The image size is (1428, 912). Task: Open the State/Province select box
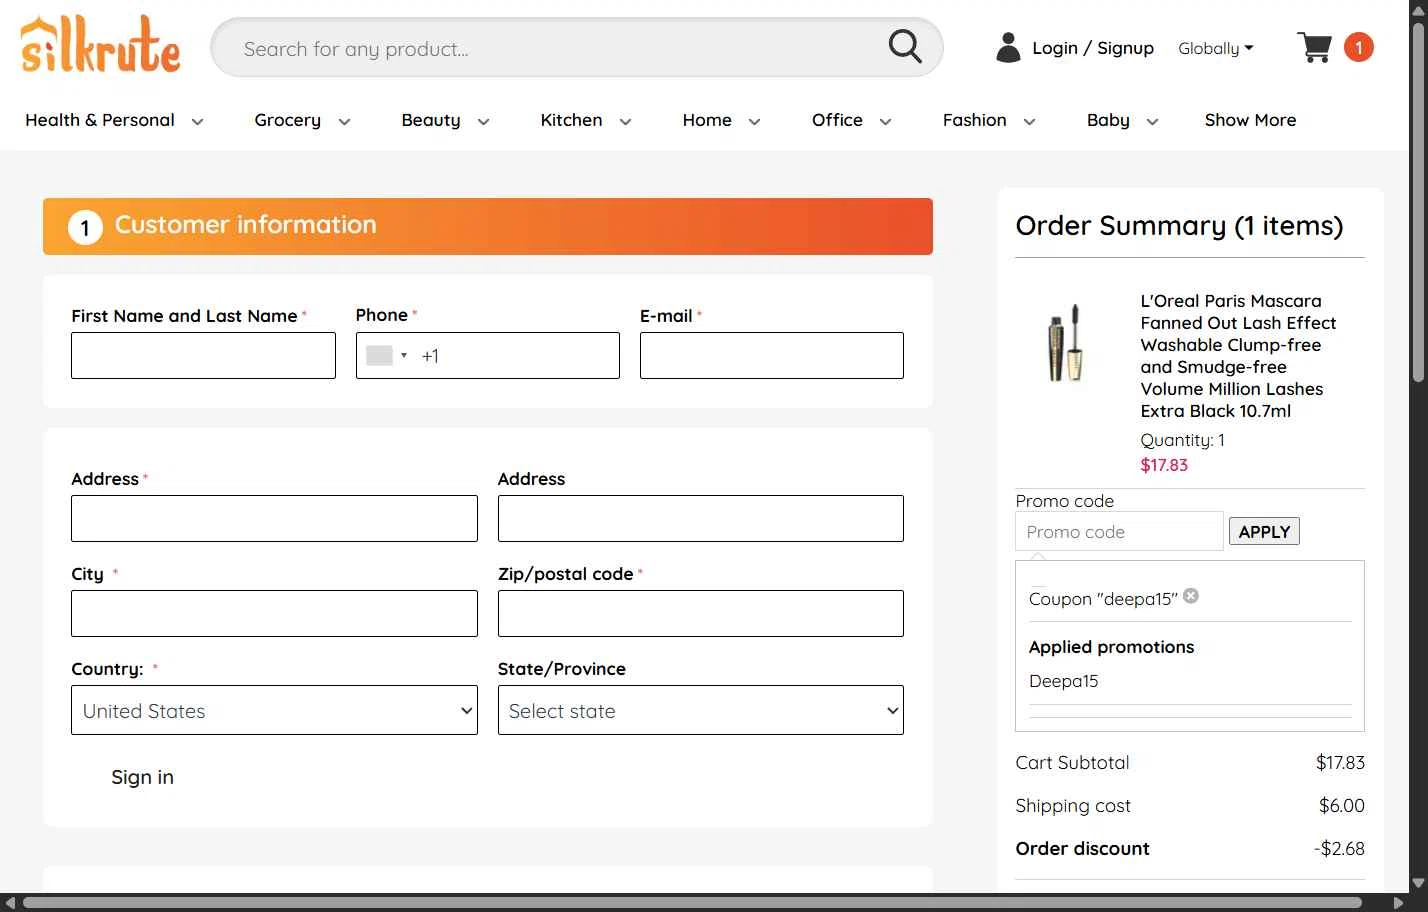click(700, 710)
